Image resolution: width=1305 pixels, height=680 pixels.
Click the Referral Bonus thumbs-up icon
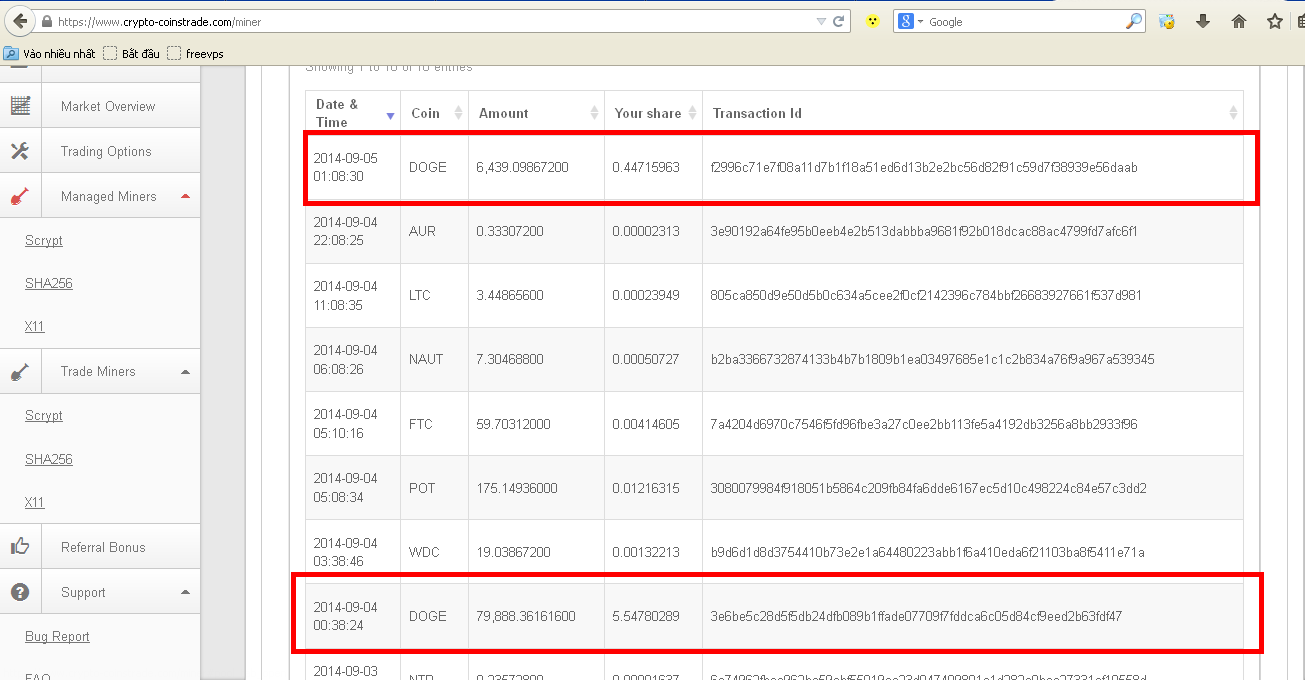20,547
